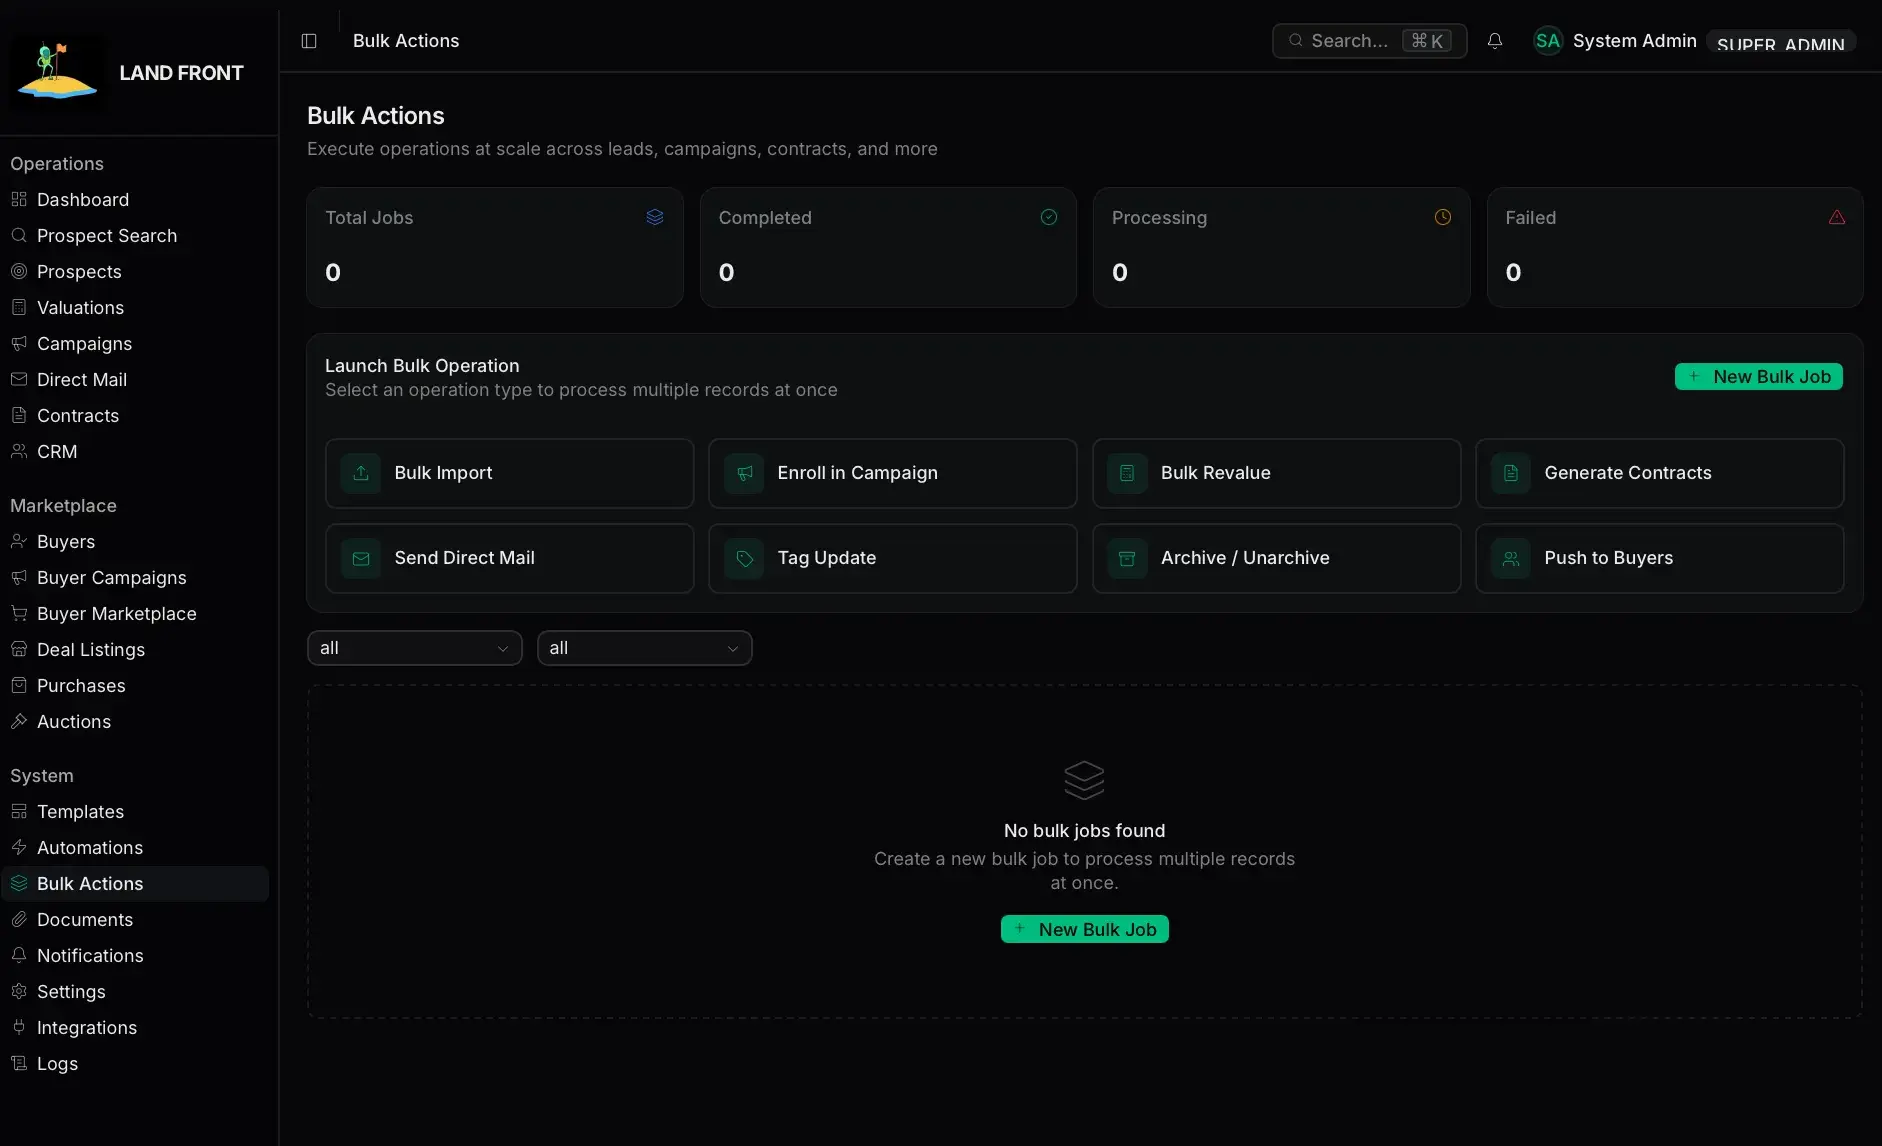Click the Prospects target icon
Image resolution: width=1882 pixels, height=1146 pixels.
click(19, 271)
